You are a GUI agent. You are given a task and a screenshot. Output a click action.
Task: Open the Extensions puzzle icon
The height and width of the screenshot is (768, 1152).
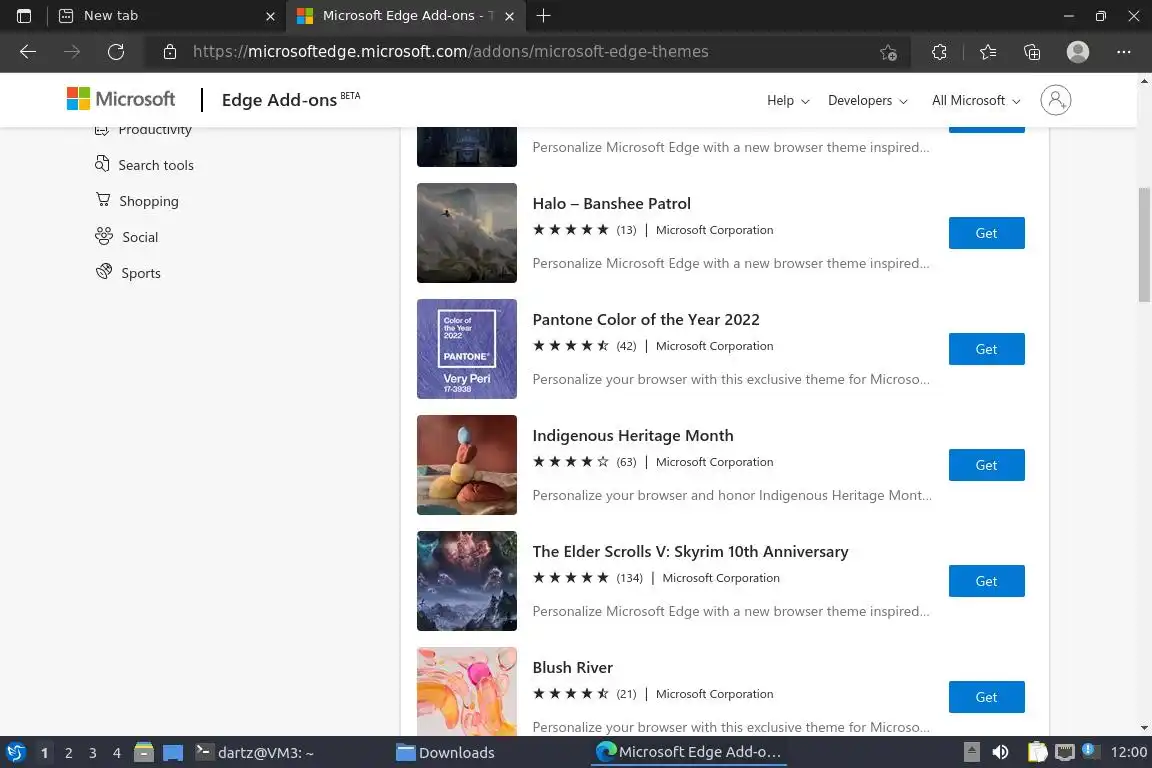point(939,52)
